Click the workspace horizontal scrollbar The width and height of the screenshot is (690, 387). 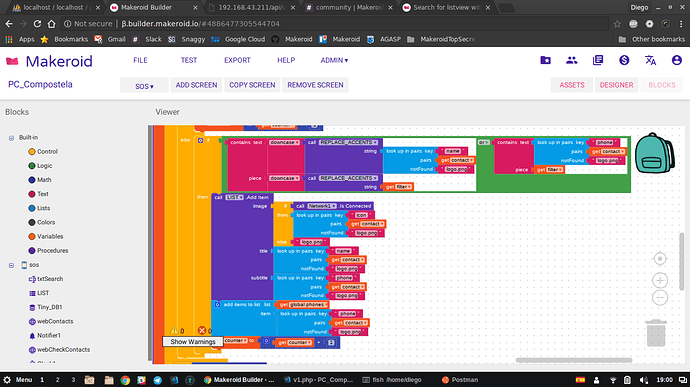574,360
